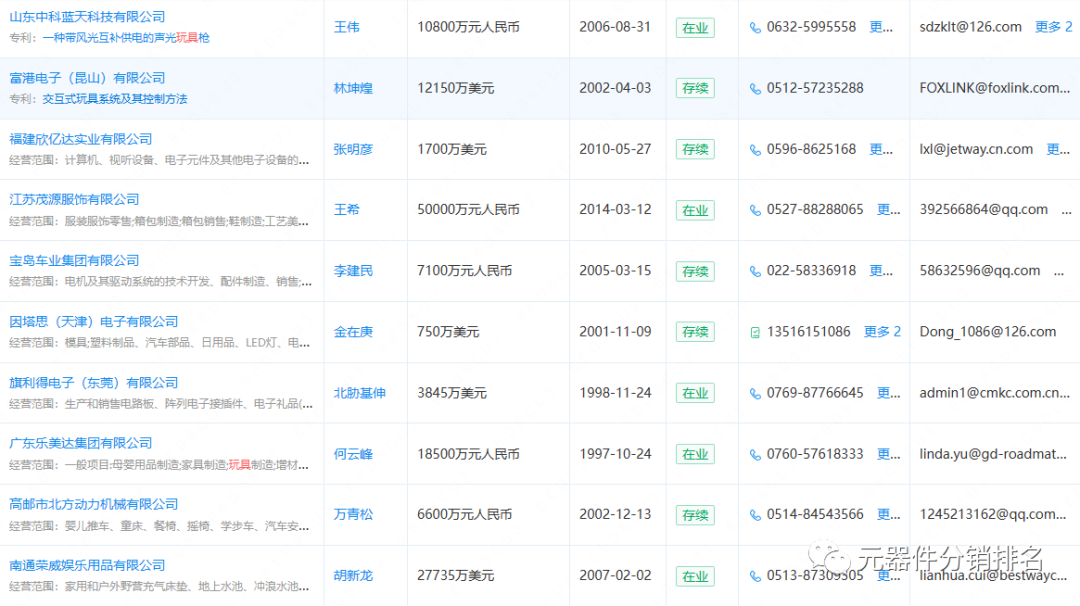Image resolution: width=1080 pixels, height=606 pixels.
Task: Open legal representative 王希
Action: click(x=346, y=210)
